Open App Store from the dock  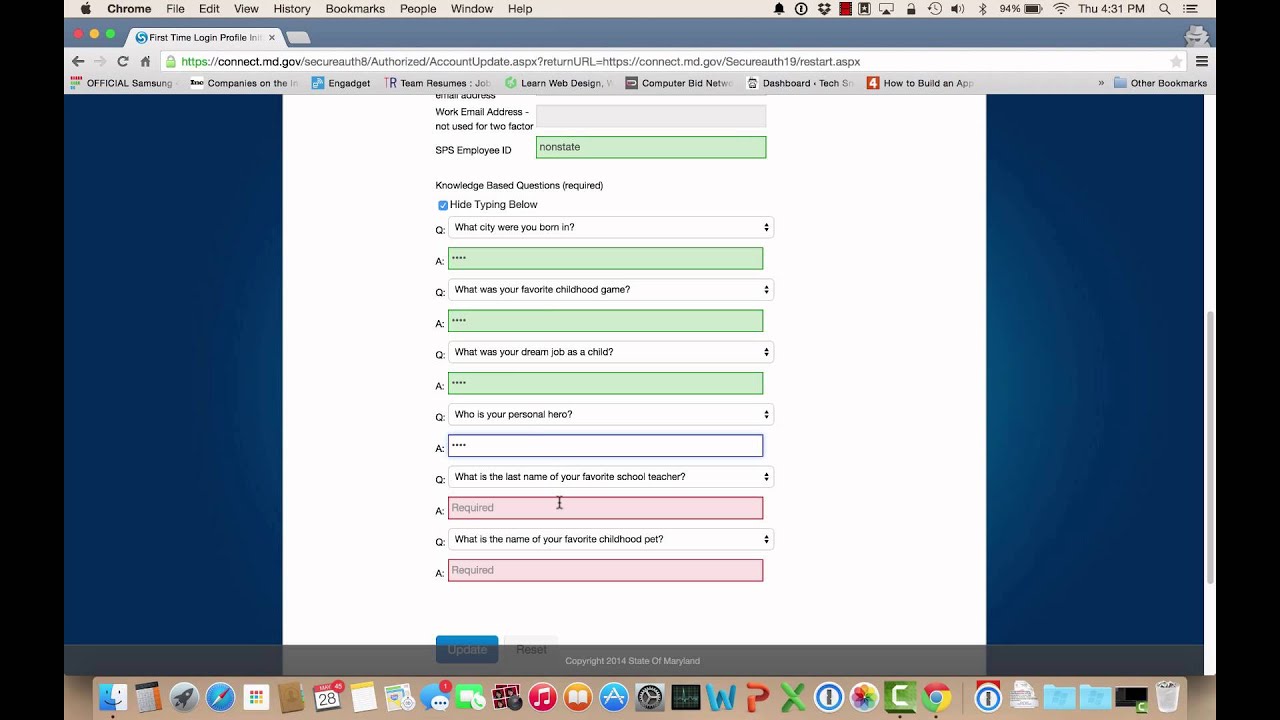[614, 697]
